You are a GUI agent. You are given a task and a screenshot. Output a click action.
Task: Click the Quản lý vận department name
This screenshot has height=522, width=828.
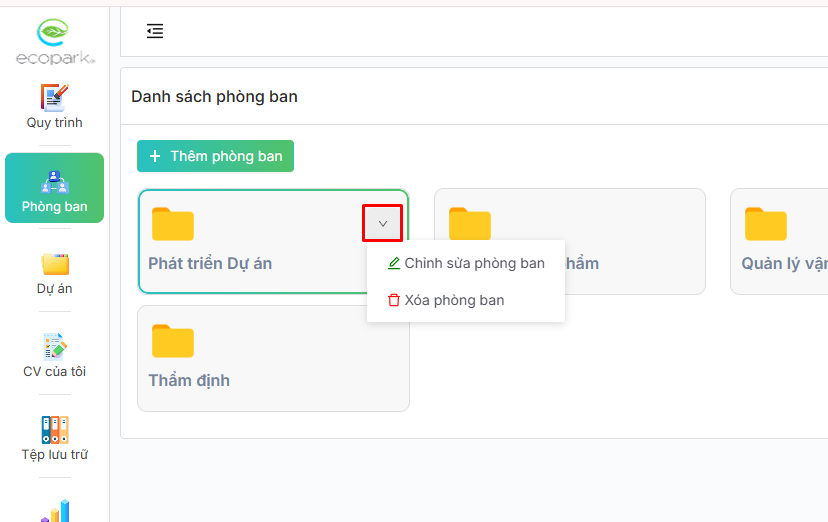[x=784, y=264]
